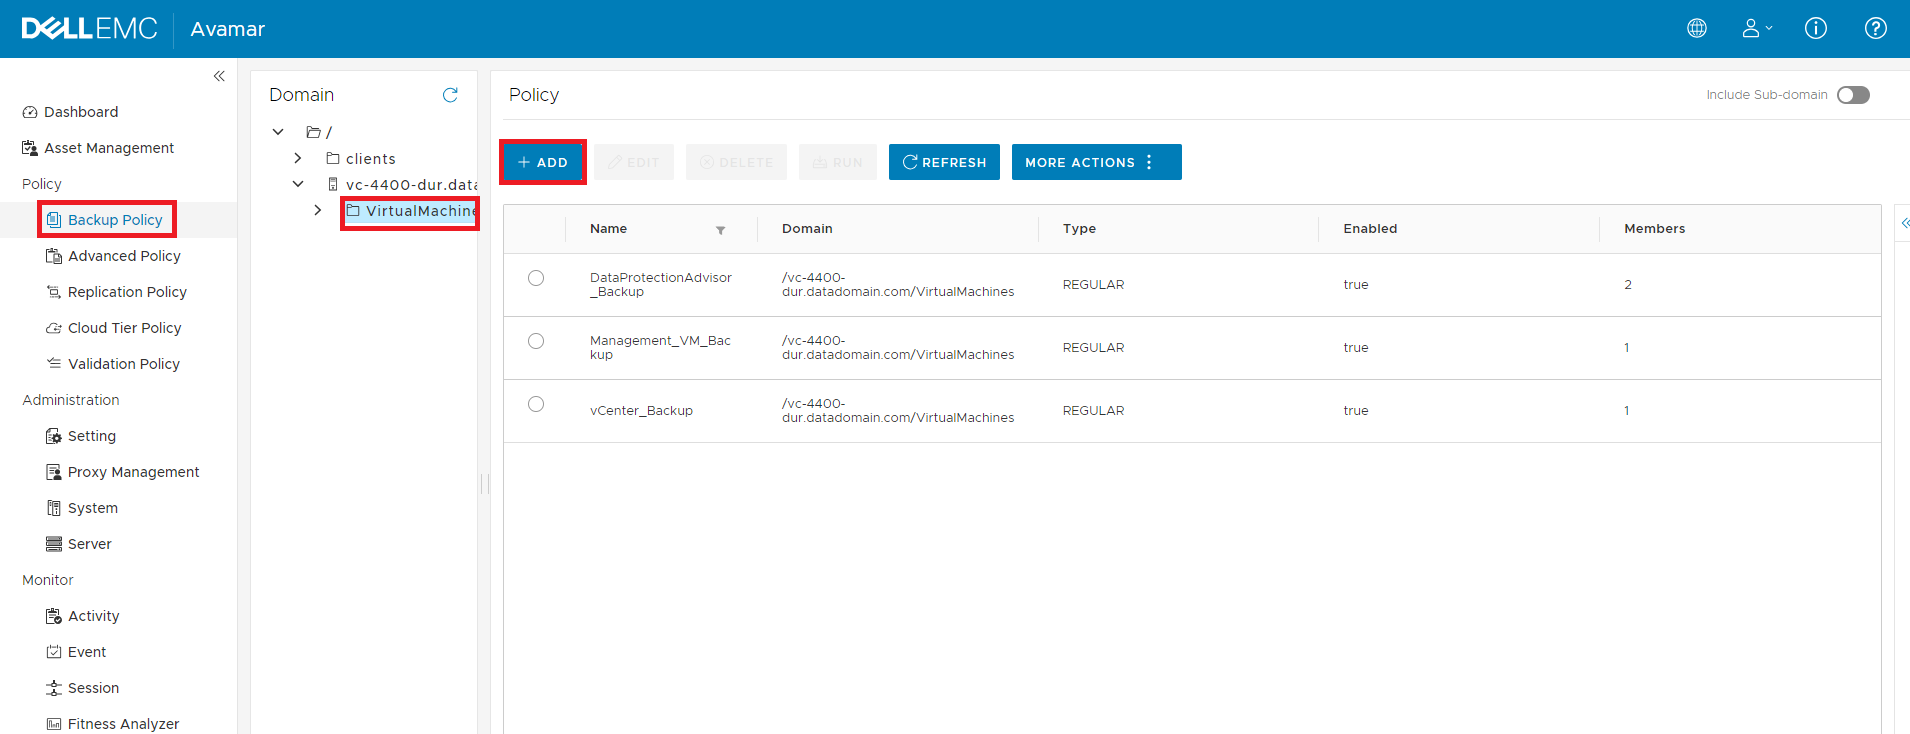Click the Members column header
Viewport: 1910px width, 734px height.
1654,229
